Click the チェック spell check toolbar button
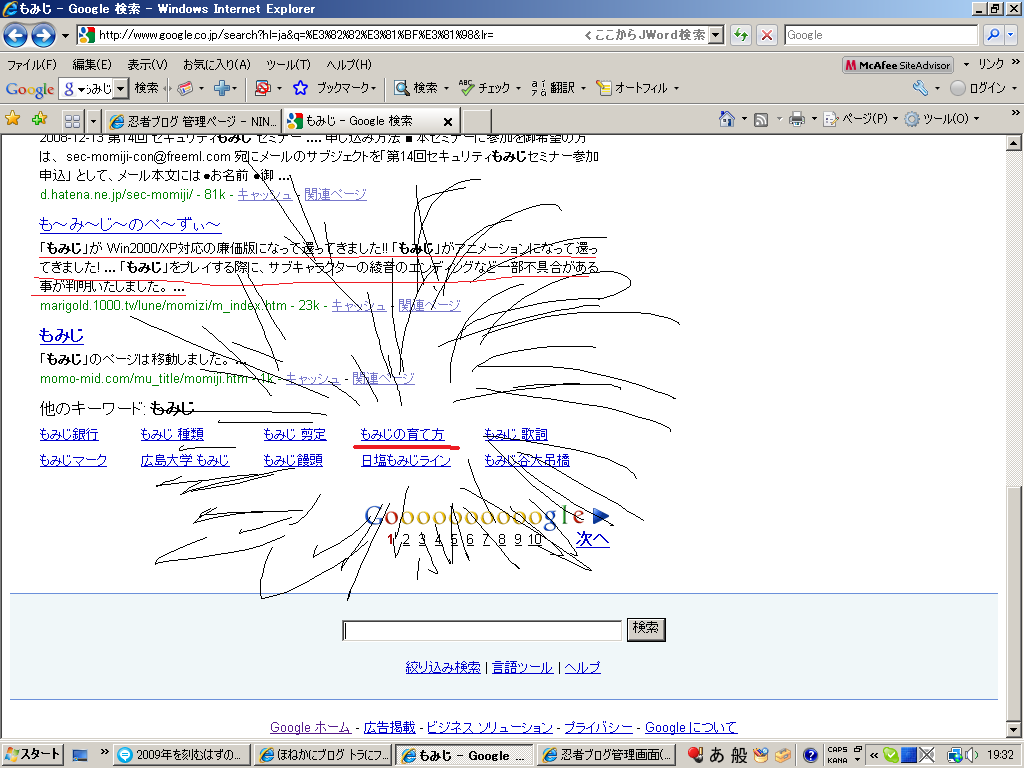Image resolution: width=1024 pixels, height=768 pixels. coord(485,88)
